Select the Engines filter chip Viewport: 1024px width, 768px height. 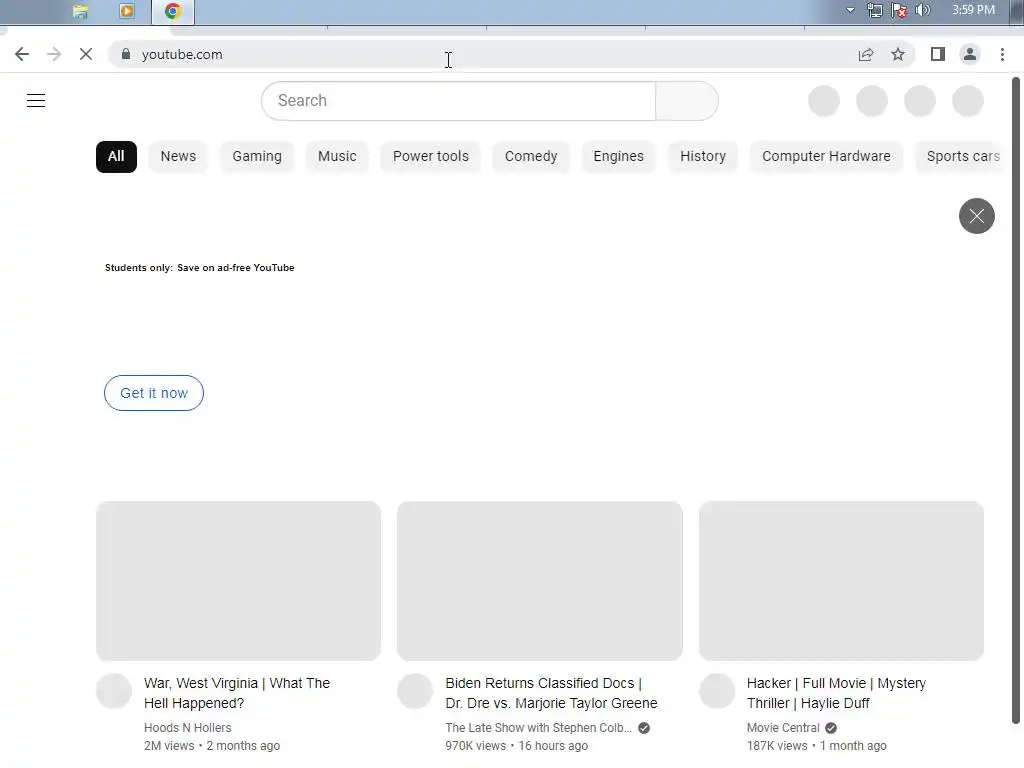618,157
